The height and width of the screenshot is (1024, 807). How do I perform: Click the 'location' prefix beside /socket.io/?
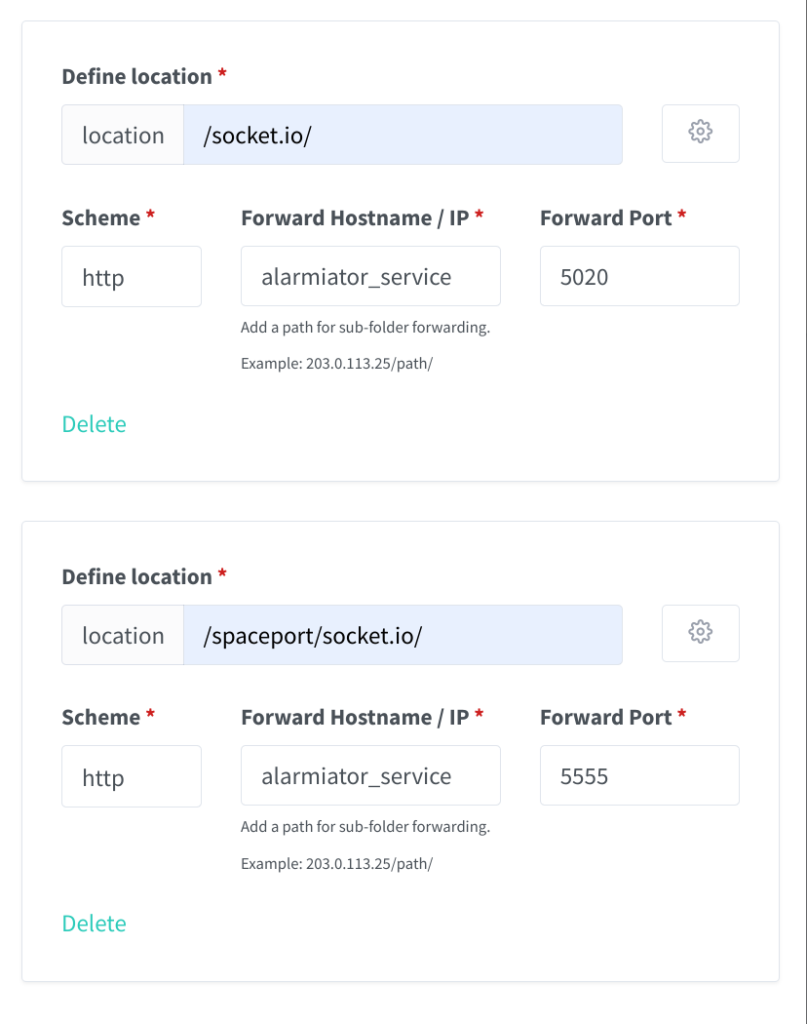123,135
